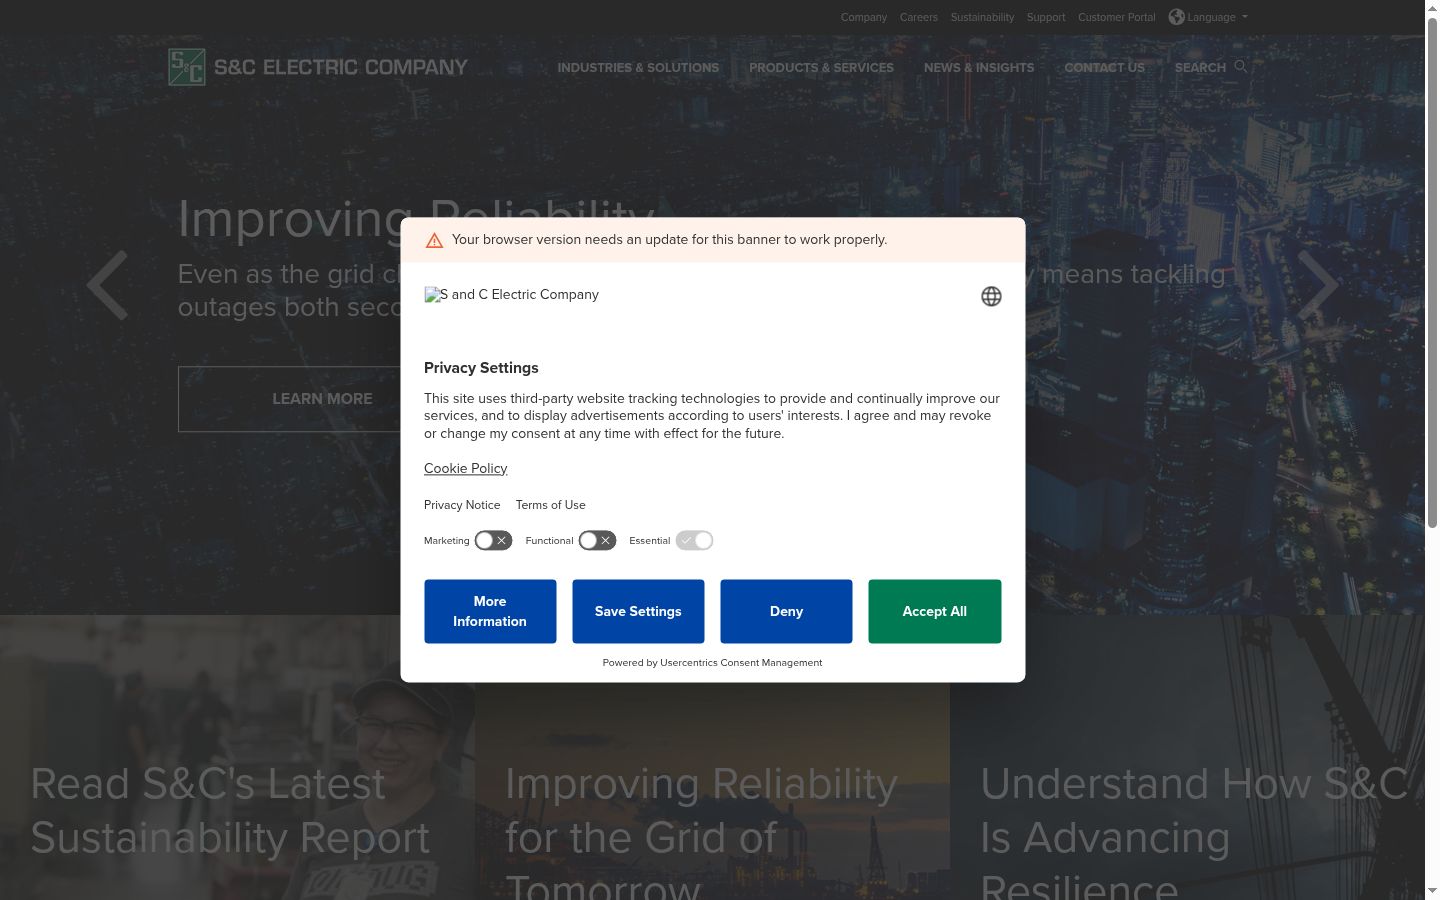Image resolution: width=1440 pixels, height=900 pixels.
Task: Click the Deny button
Action: 786,611
